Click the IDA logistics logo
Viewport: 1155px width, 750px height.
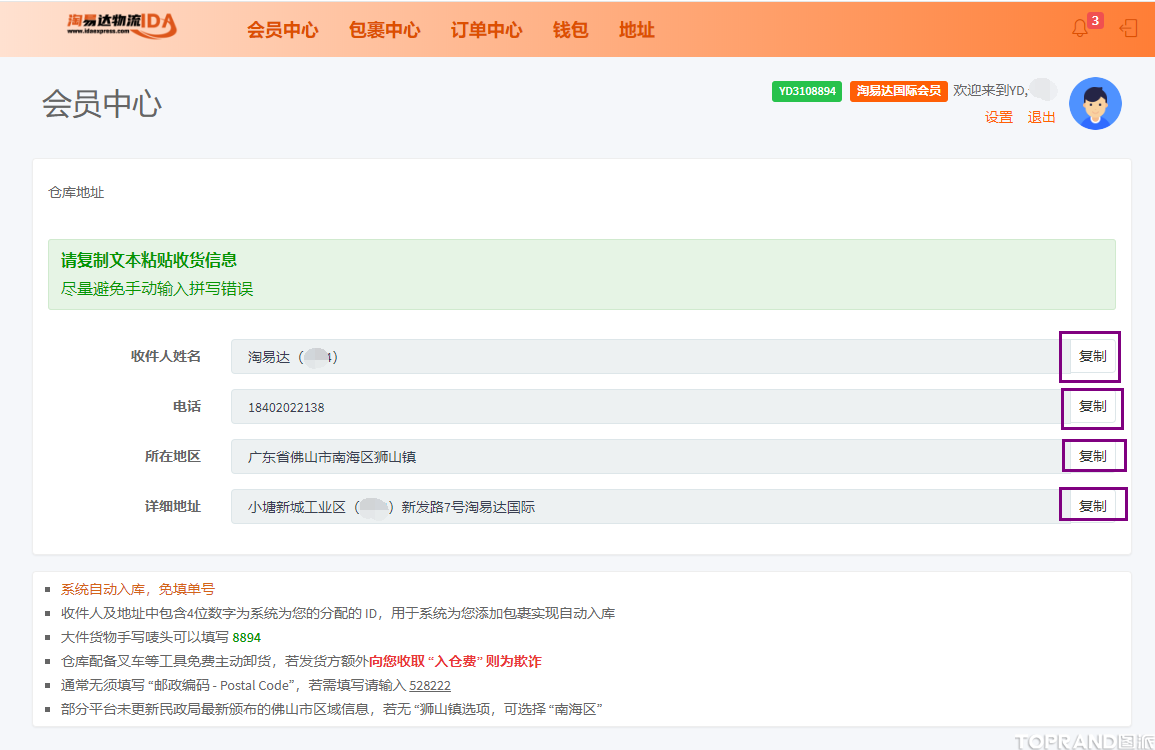[x=122, y=26]
